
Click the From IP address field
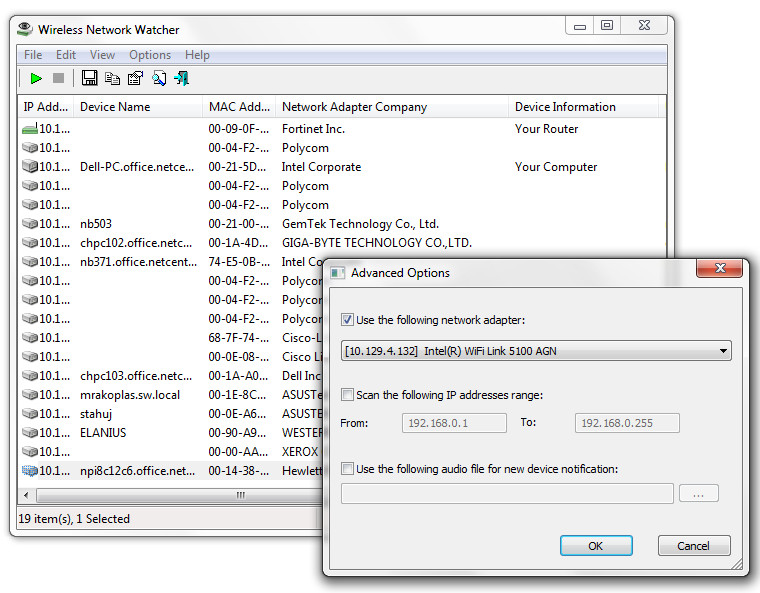coord(454,423)
